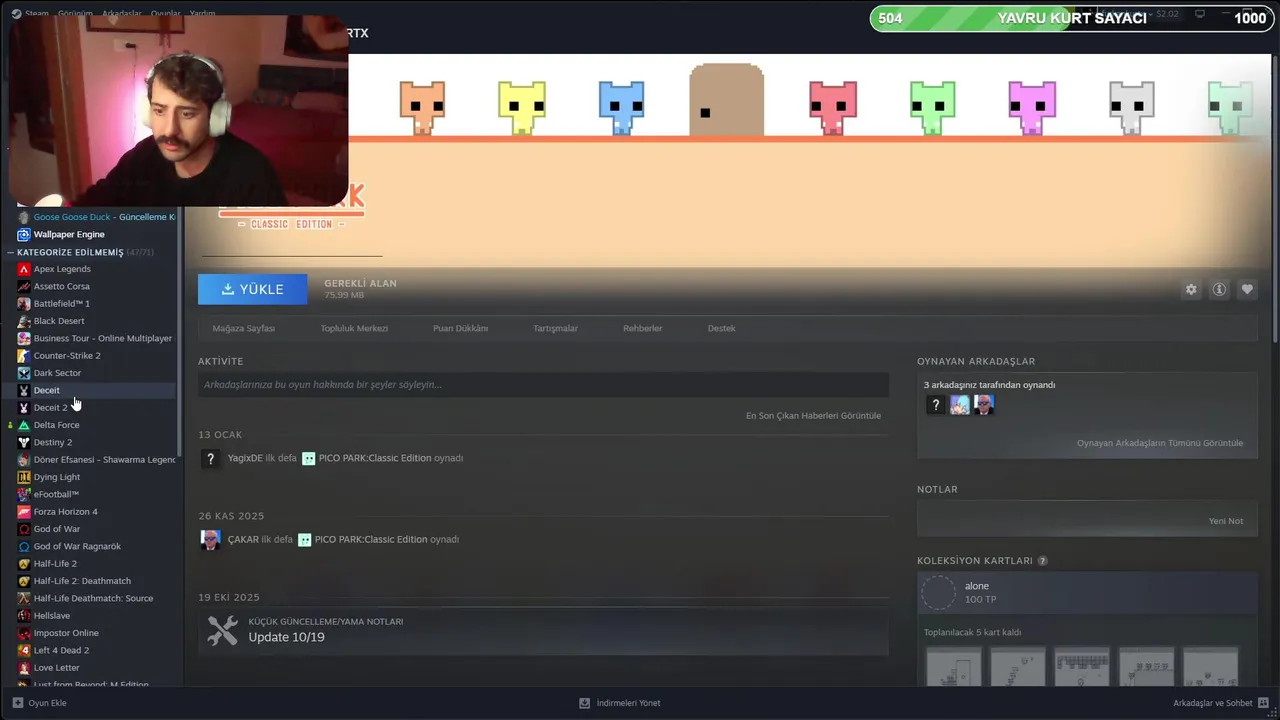Viewport: 1280px width, 720px height.
Task: Select Destiny 2 icon in library
Action: point(24,442)
